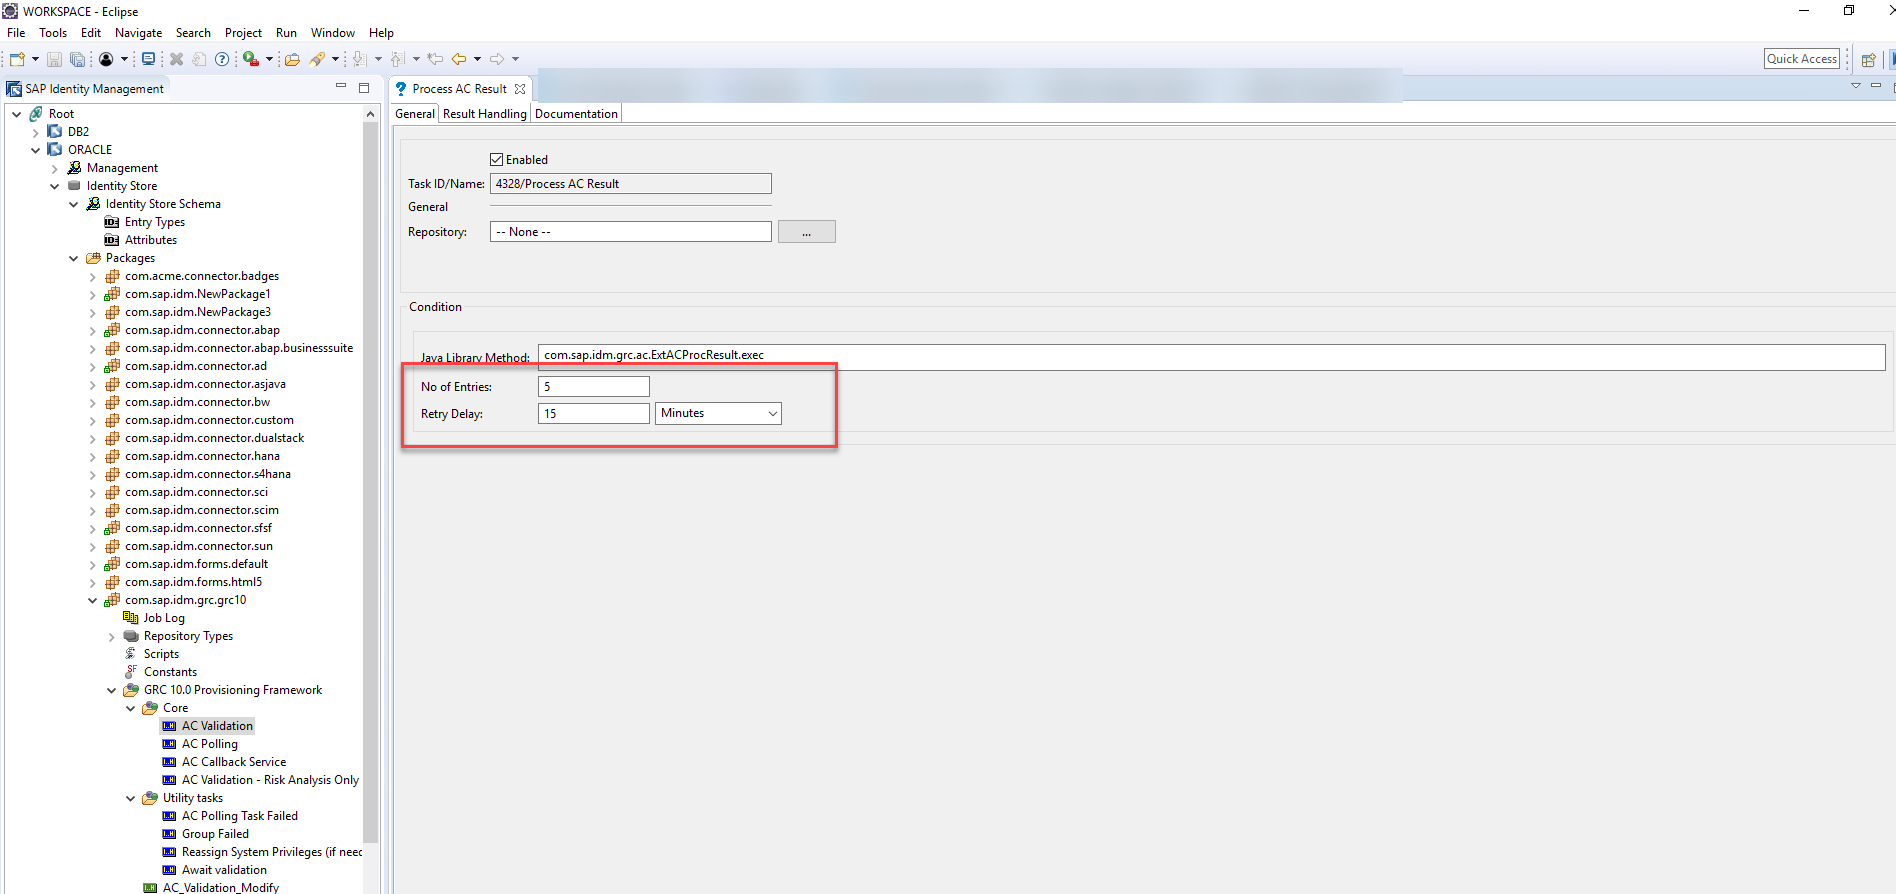Toggle the Enabled checkbox
Screen dimensions: 1896x894
pyautogui.click(x=496, y=159)
